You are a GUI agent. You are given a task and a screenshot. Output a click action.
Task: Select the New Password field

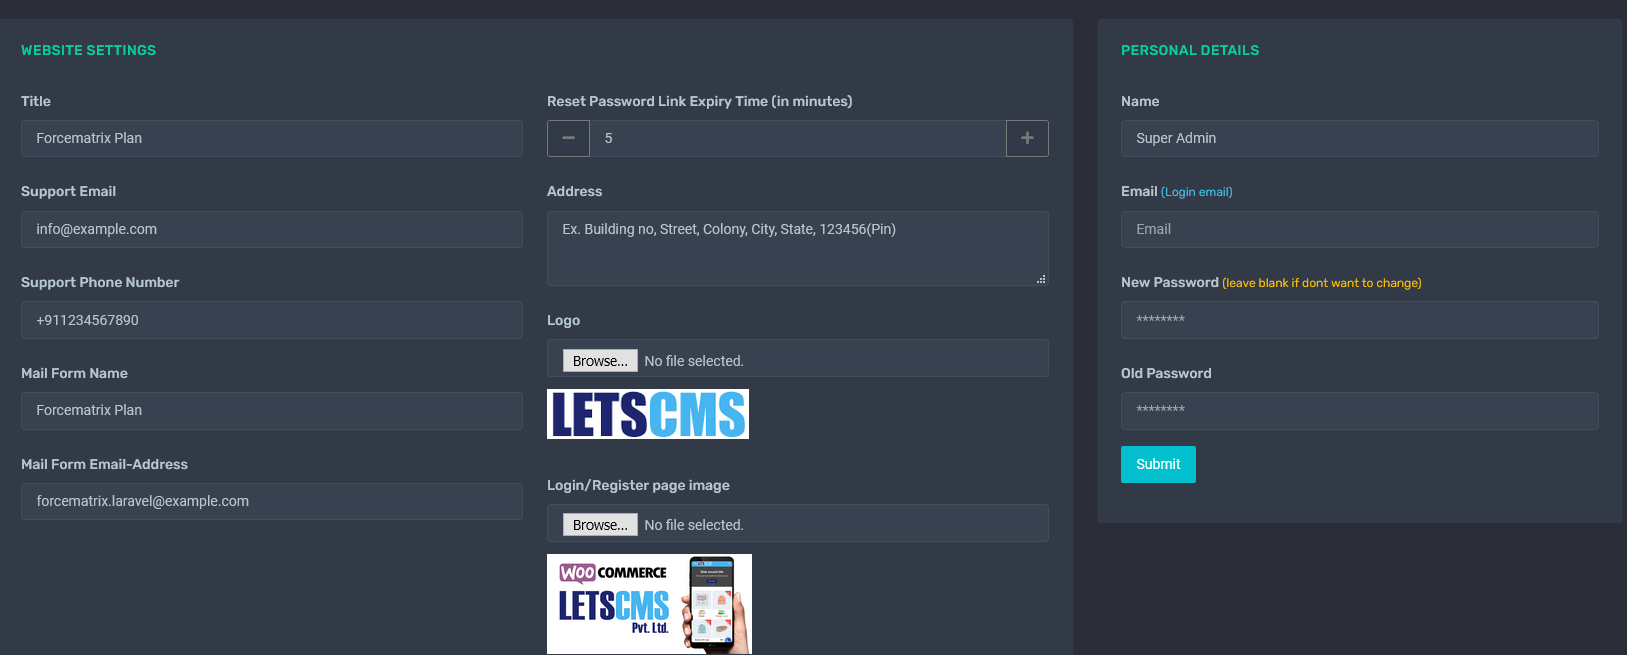tap(1359, 320)
